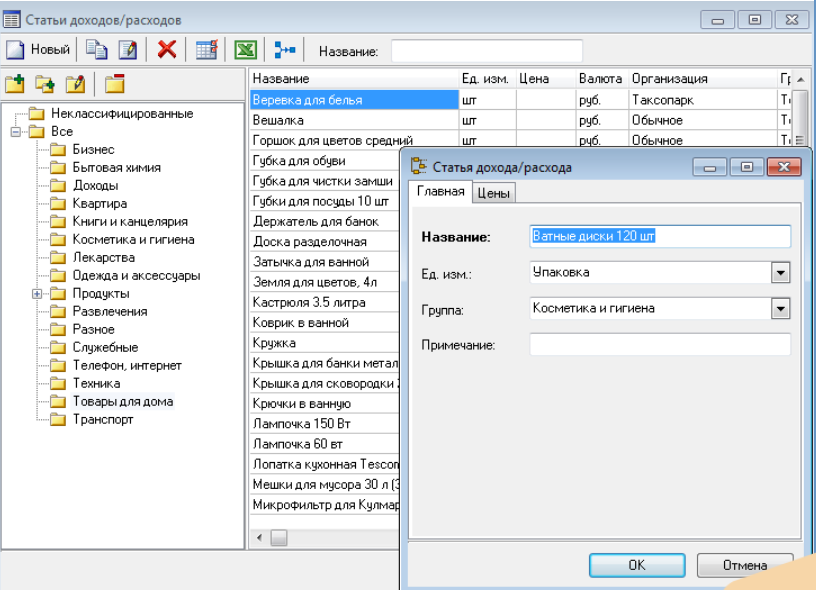The image size is (816, 590).
Task: Add new group folder with plus icon
Action: click(x=15, y=84)
